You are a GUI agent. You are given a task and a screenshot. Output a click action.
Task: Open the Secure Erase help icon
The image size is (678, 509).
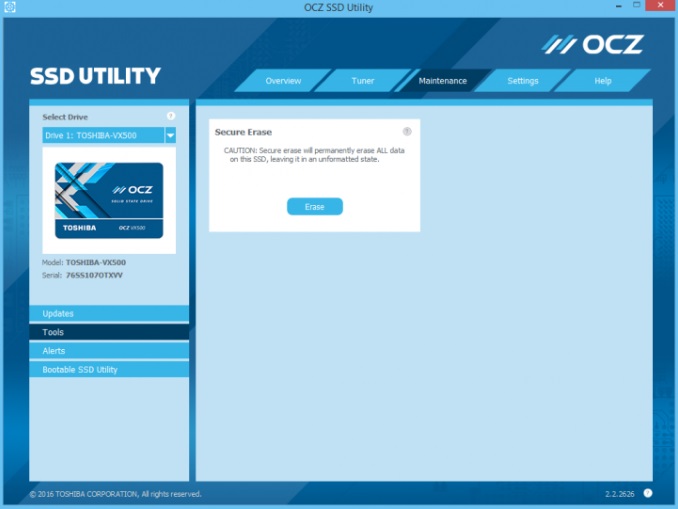click(x=407, y=132)
